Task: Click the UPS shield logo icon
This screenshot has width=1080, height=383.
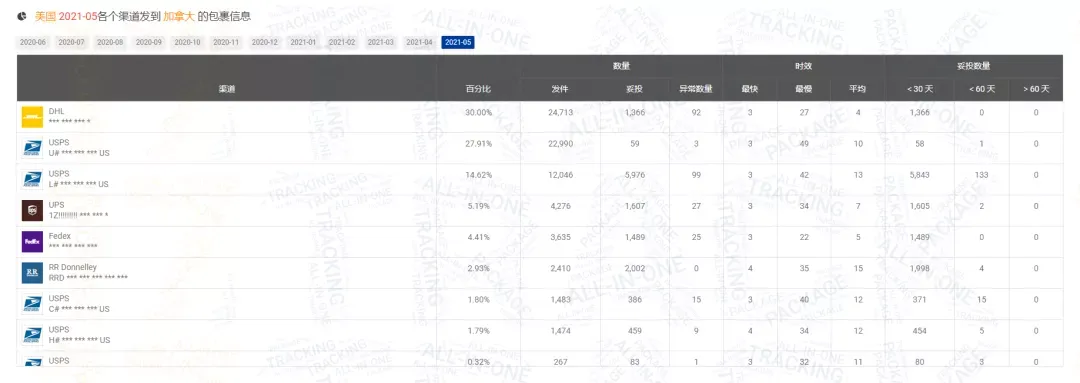Action: (32, 210)
